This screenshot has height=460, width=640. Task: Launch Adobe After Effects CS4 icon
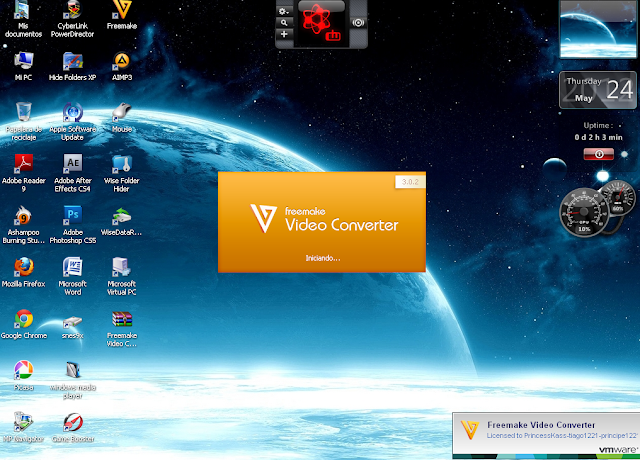point(72,173)
